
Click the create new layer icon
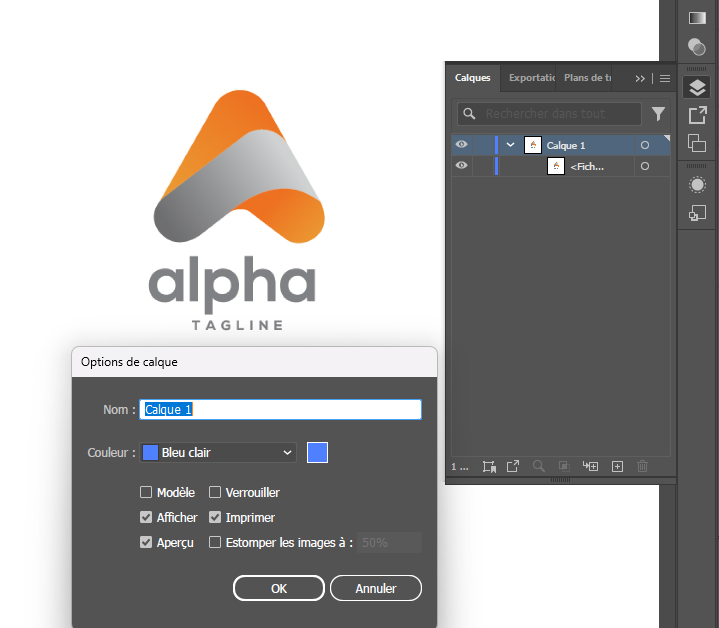click(x=617, y=466)
